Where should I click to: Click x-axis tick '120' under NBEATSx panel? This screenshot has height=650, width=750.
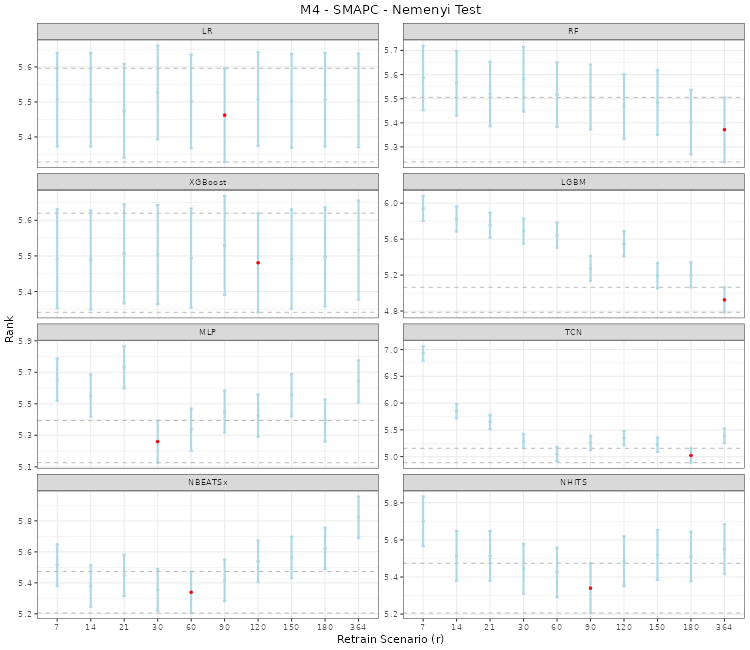pyautogui.click(x=258, y=627)
